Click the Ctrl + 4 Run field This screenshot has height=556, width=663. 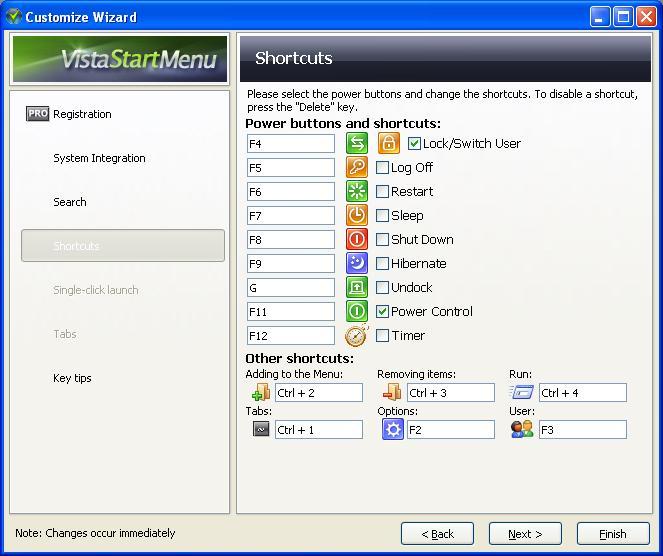tap(583, 393)
